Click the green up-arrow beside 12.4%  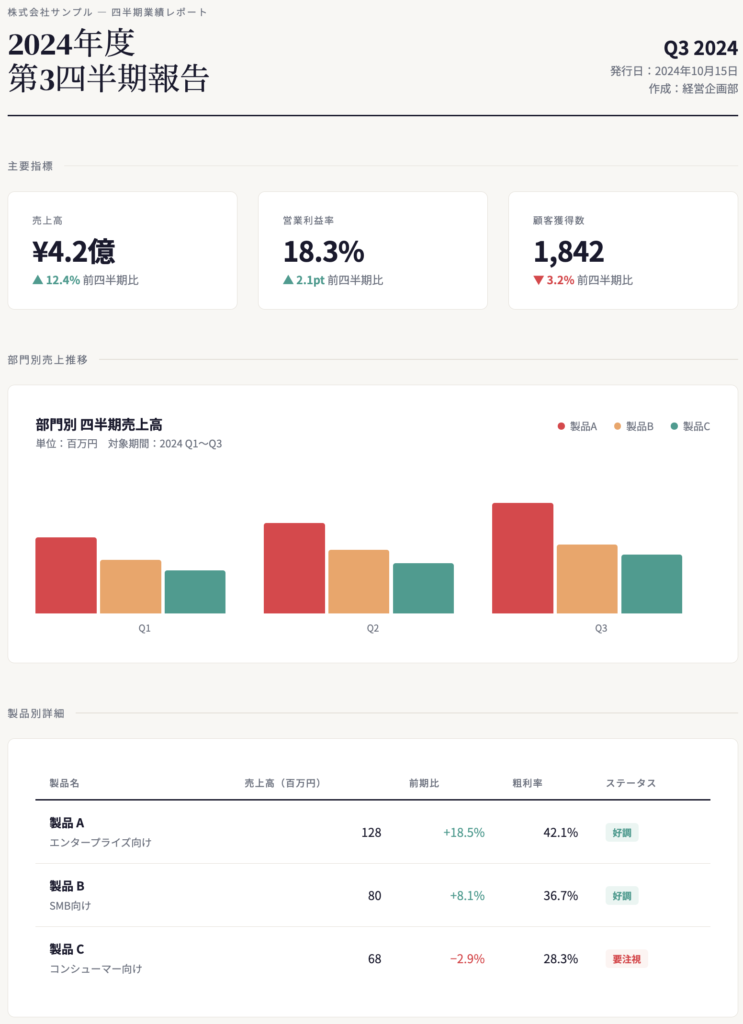38,280
